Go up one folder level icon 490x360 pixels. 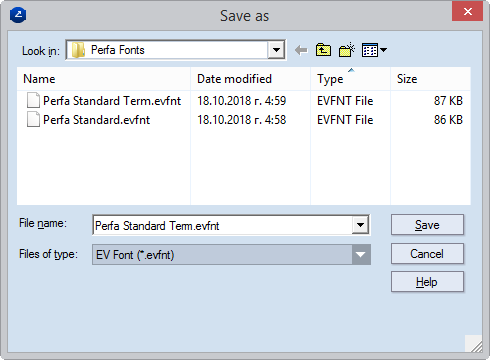click(x=323, y=50)
